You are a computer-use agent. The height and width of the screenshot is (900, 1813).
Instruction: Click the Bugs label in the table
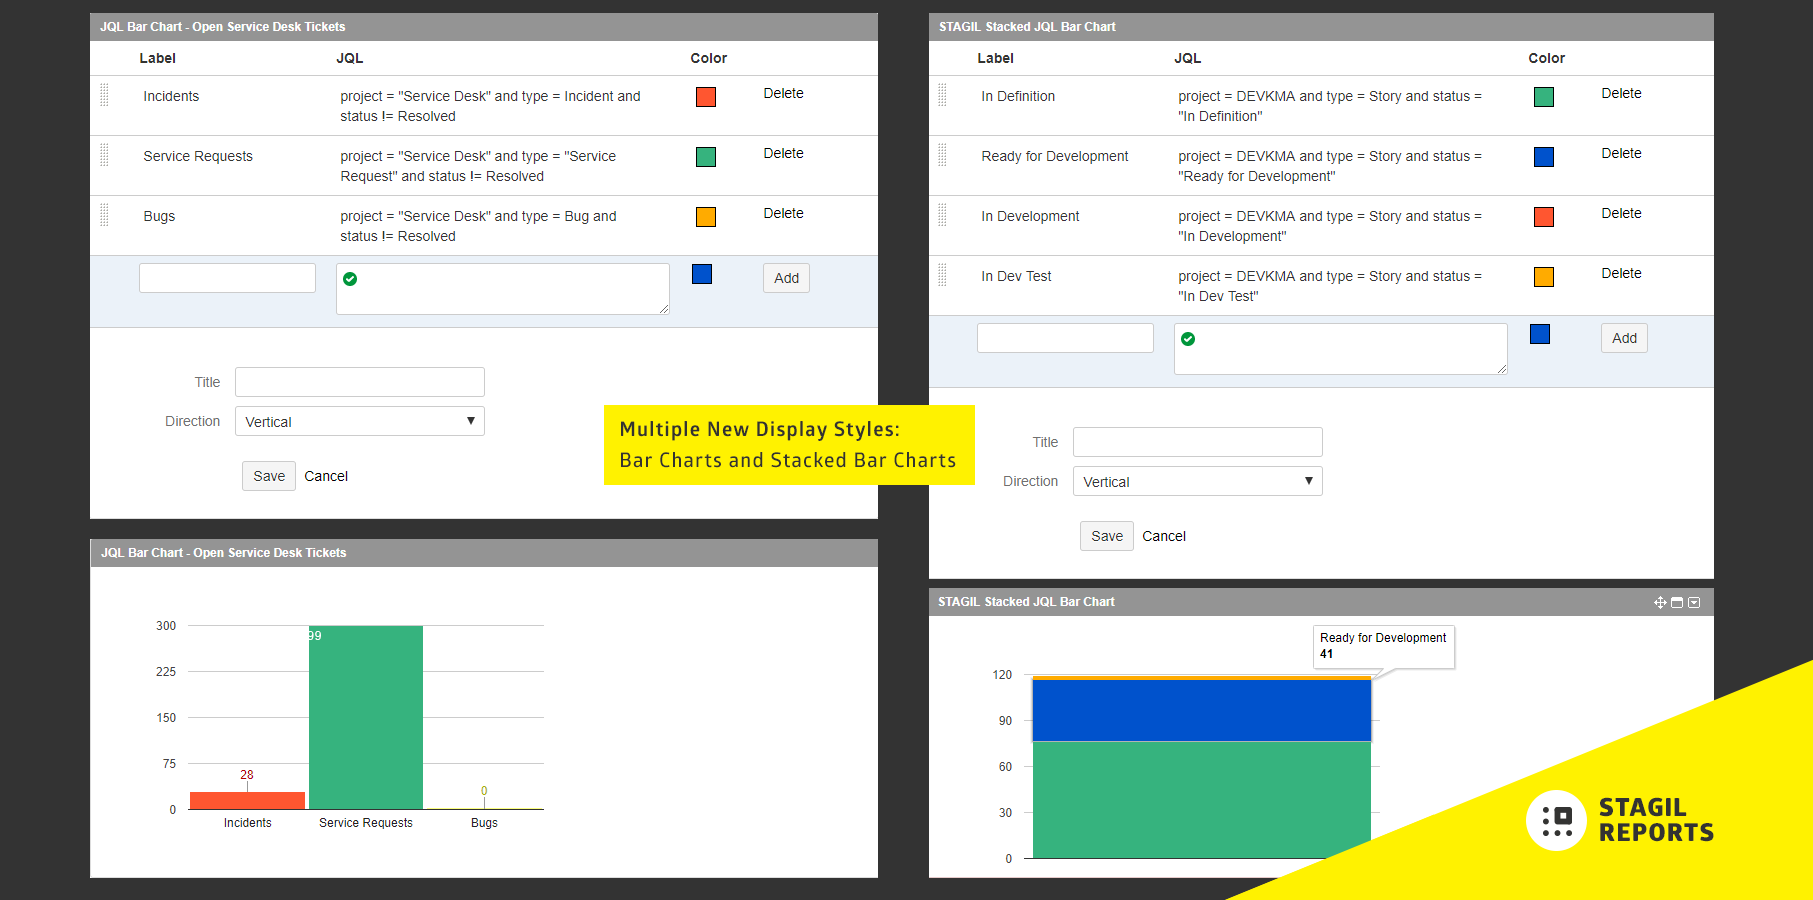tap(159, 216)
